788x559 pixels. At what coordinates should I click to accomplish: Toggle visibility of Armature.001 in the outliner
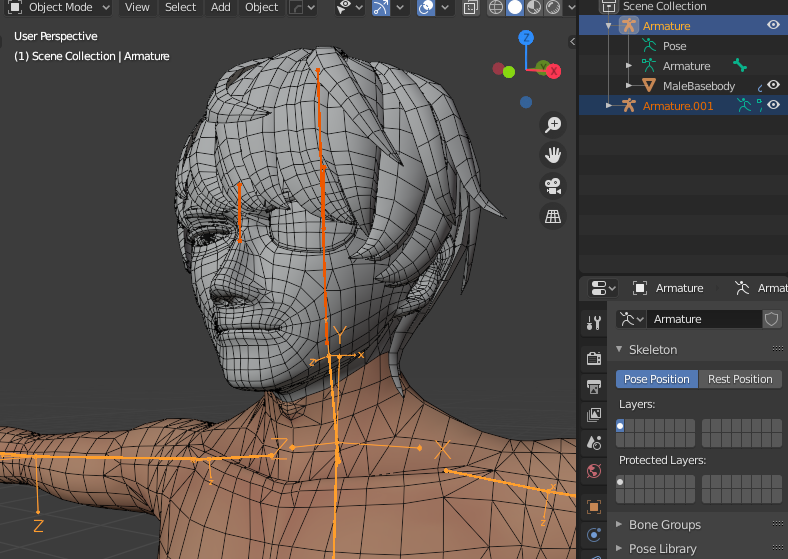click(x=773, y=105)
